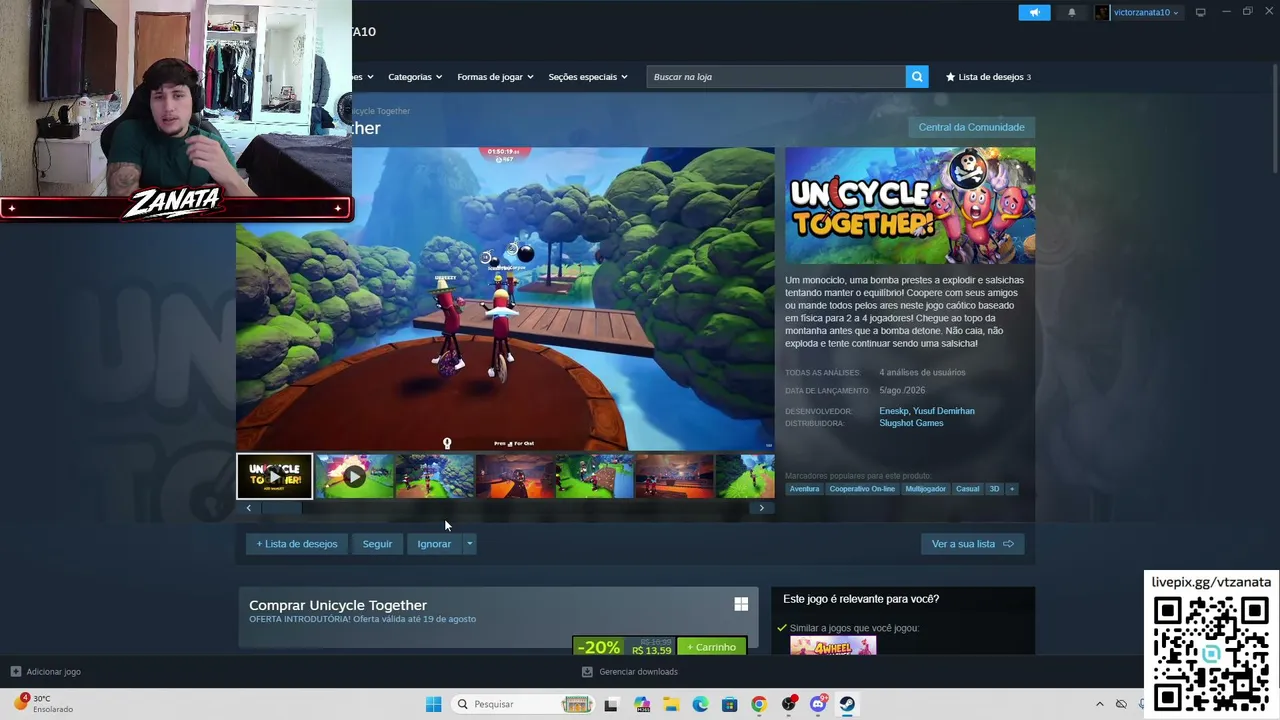Open the Gerenciar downloads link
1280x720 pixels.
638,672
